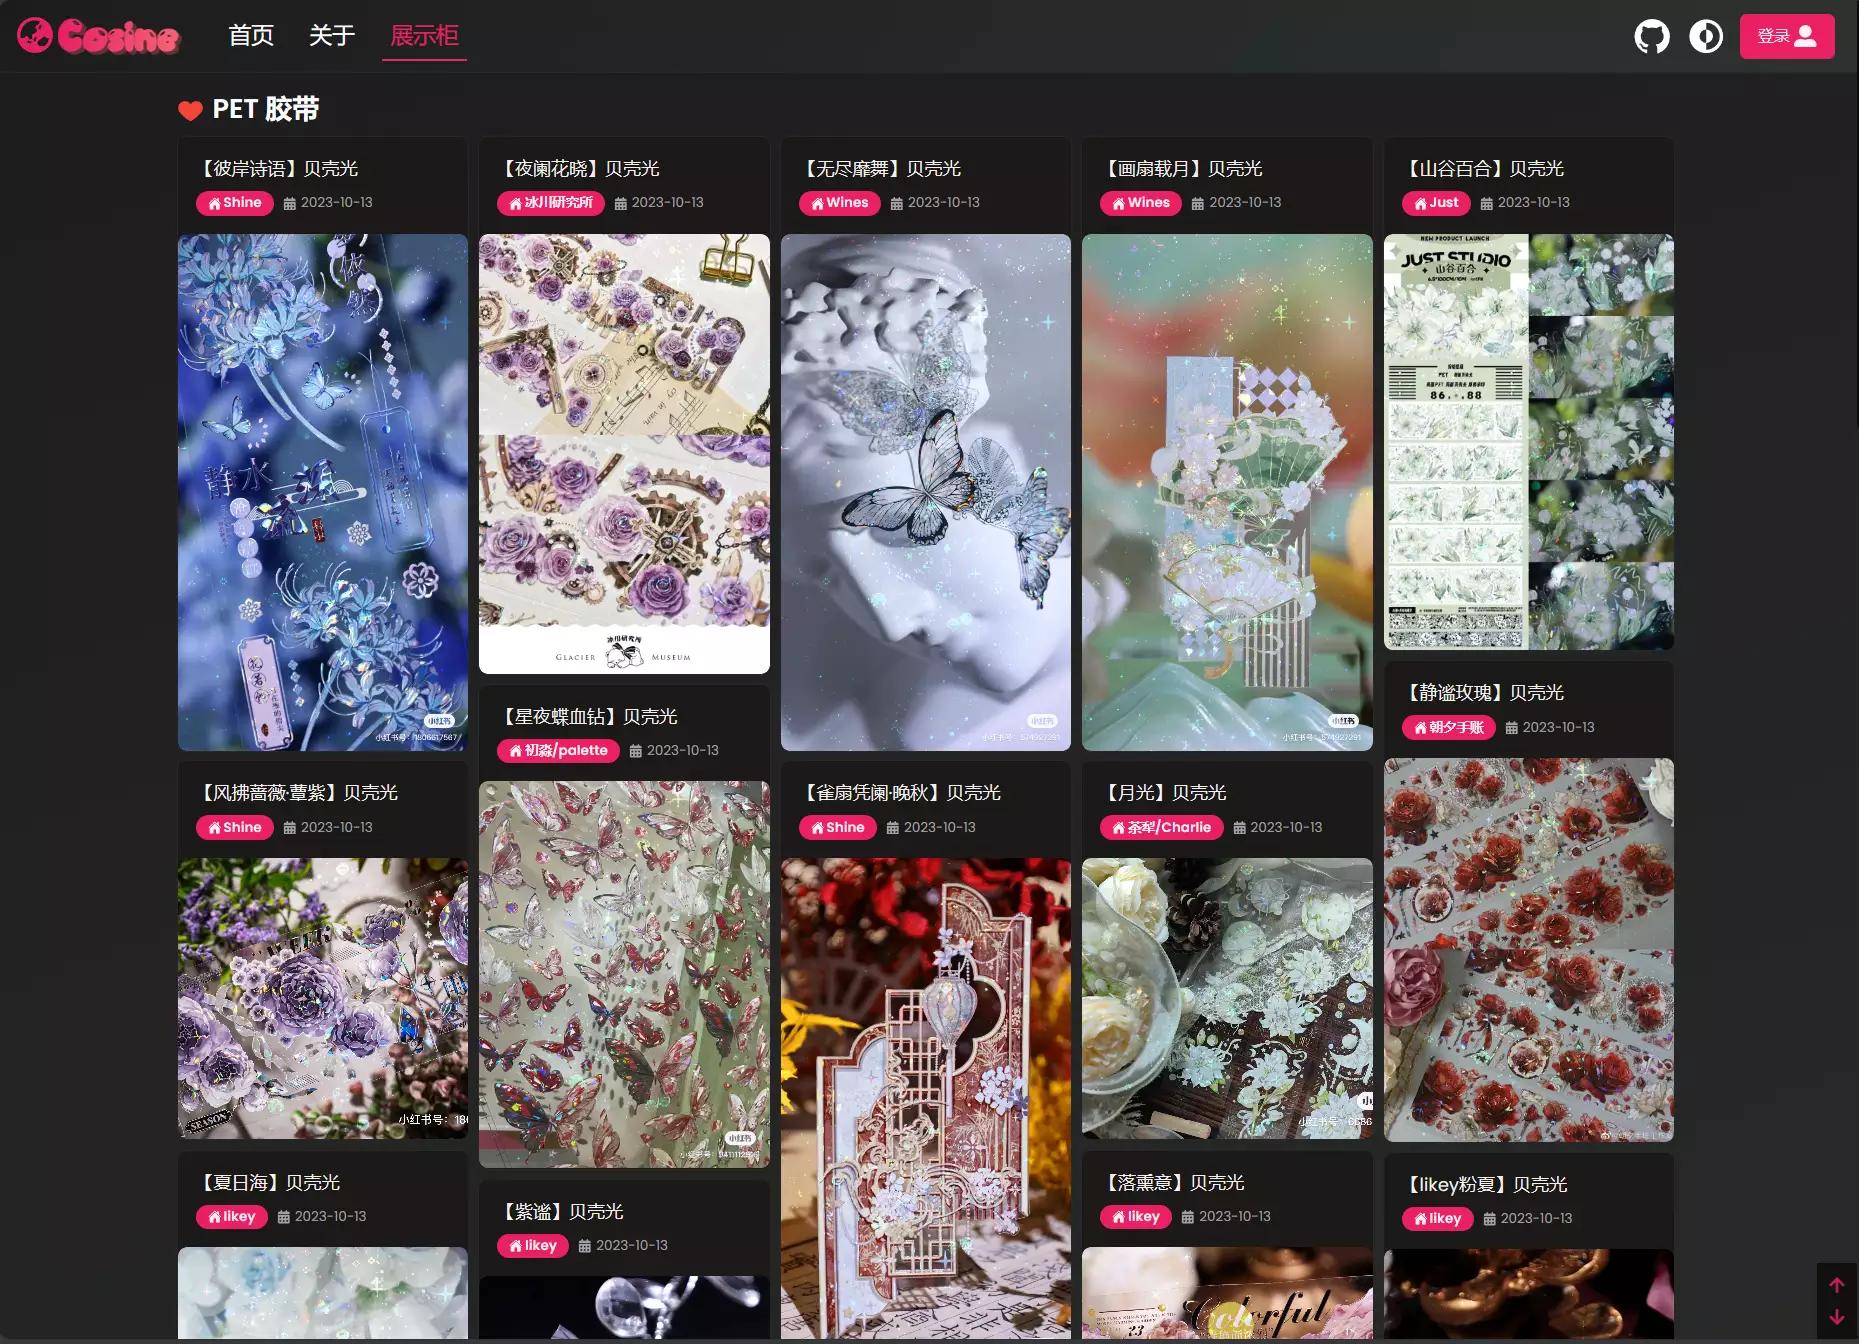1859x1344 pixels.
Task: Click the red heart icon beside PET 胶带
Action: [x=190, y=110]
